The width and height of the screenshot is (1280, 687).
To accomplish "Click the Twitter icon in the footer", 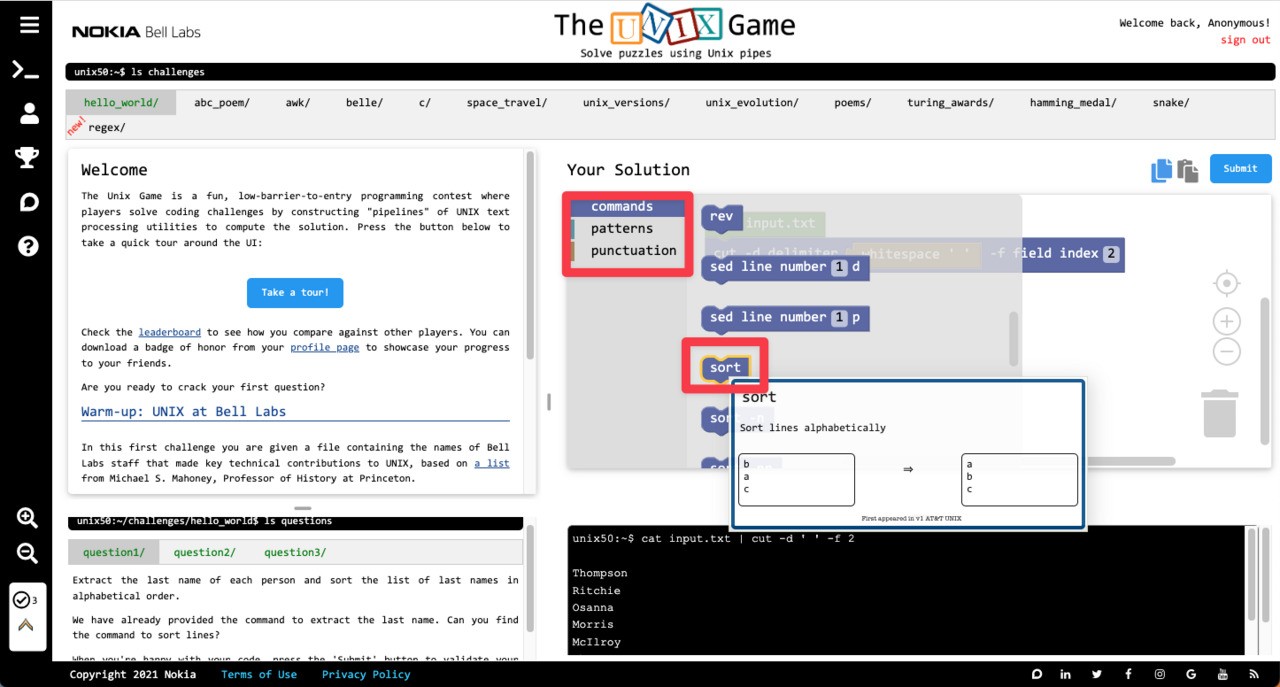I will (1097, 674).
